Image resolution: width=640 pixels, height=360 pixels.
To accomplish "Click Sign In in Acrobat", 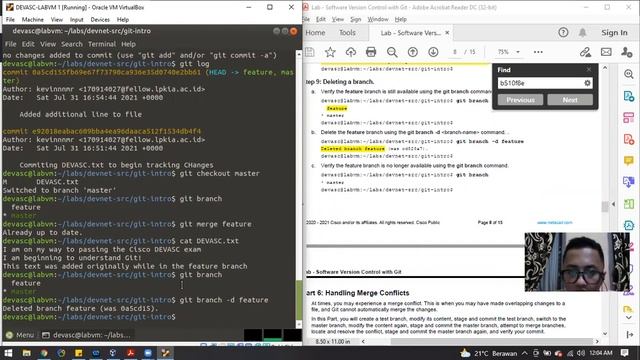I will pyautogui.click(x=614, y=32).
